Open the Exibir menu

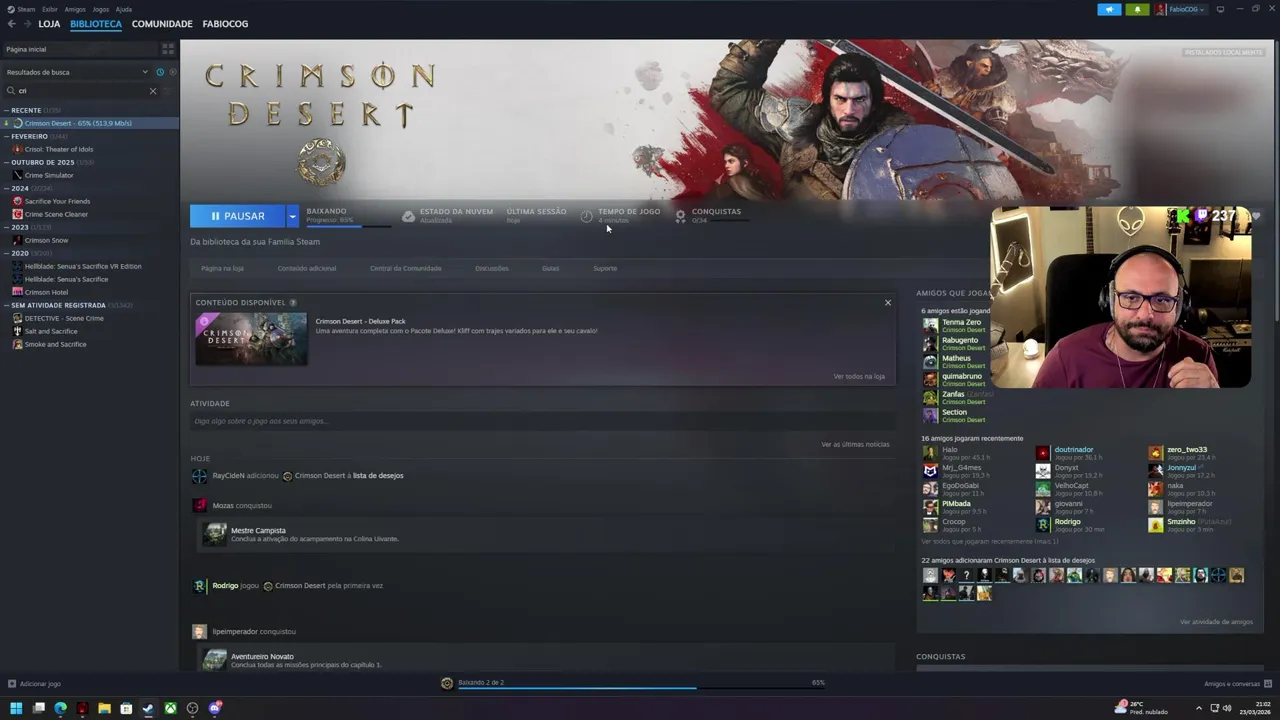pos(50,9)
